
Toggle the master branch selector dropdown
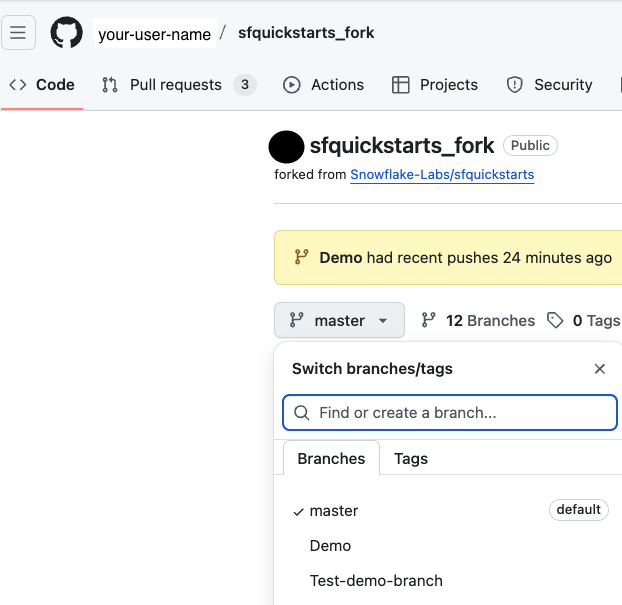(339, 320)
